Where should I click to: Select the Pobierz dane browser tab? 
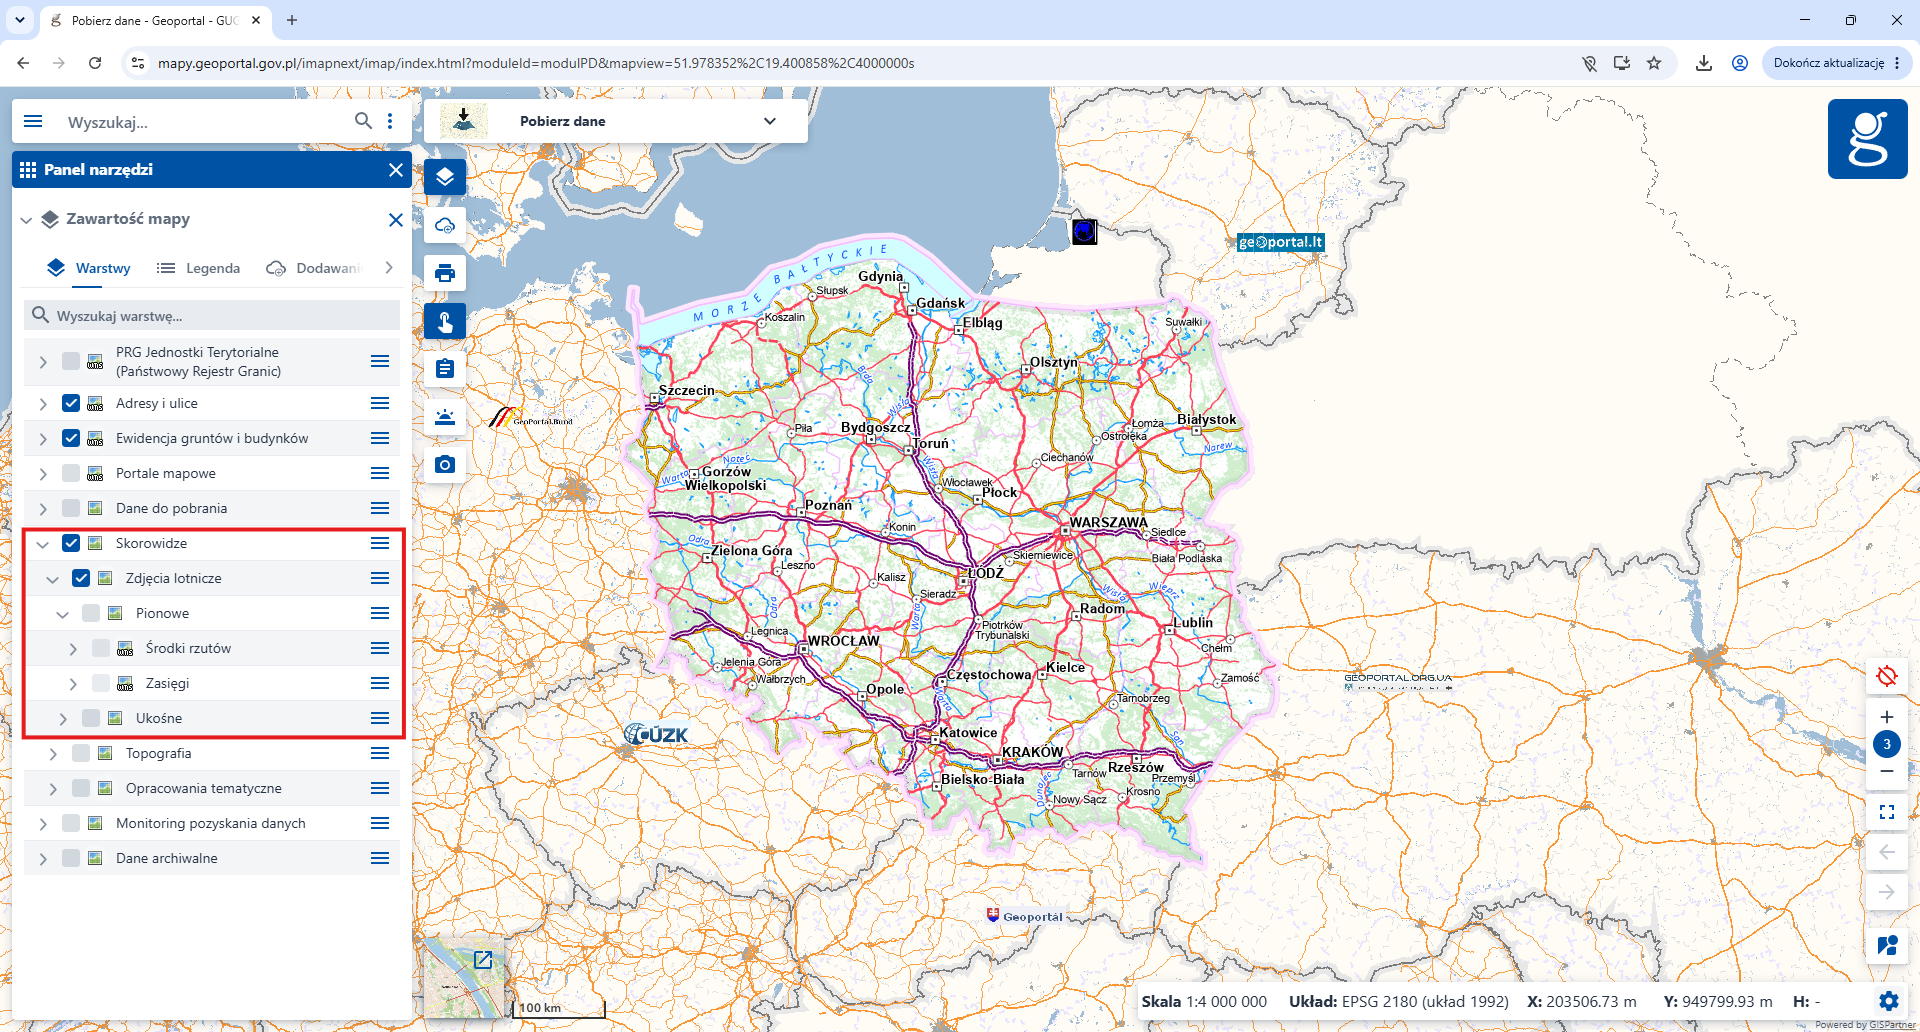(x=156, y=20)
